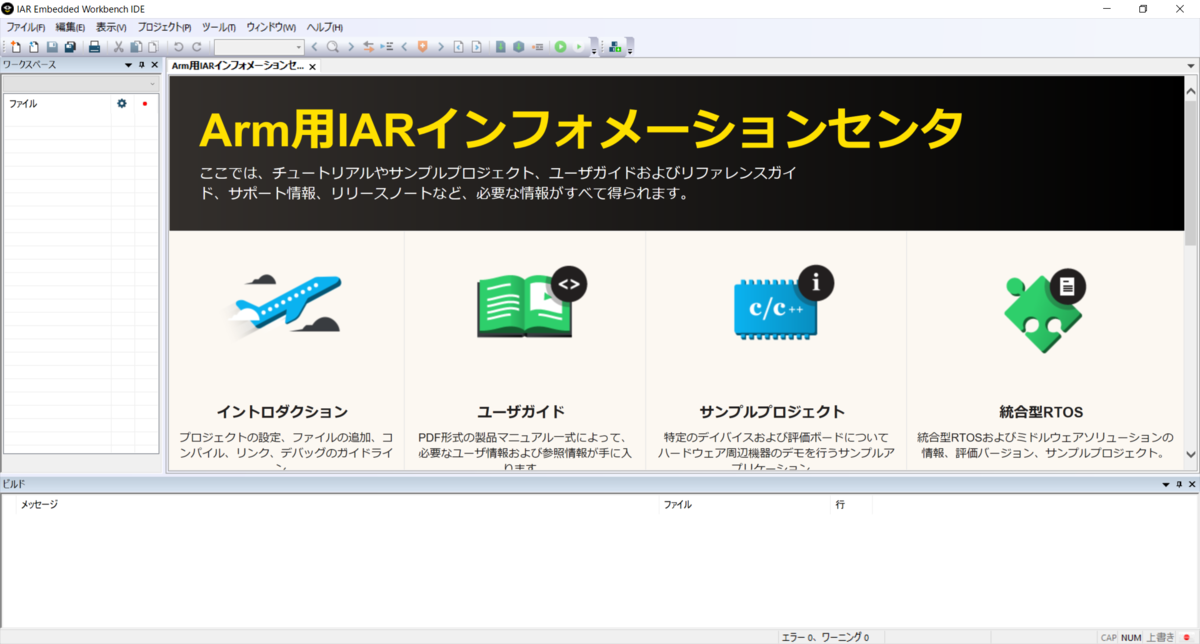Click the red dot column header in workspace
This screenshot has height=644, width=1200.
pyautogui.click(x=145, y=103)
